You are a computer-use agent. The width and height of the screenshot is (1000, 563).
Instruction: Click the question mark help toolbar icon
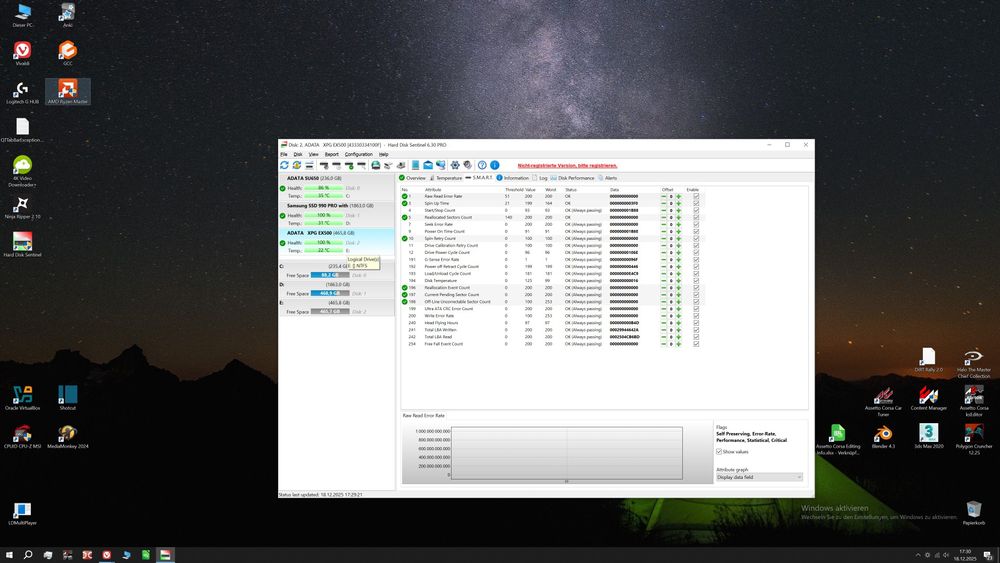pyautogui.click(x=482, y=165)
